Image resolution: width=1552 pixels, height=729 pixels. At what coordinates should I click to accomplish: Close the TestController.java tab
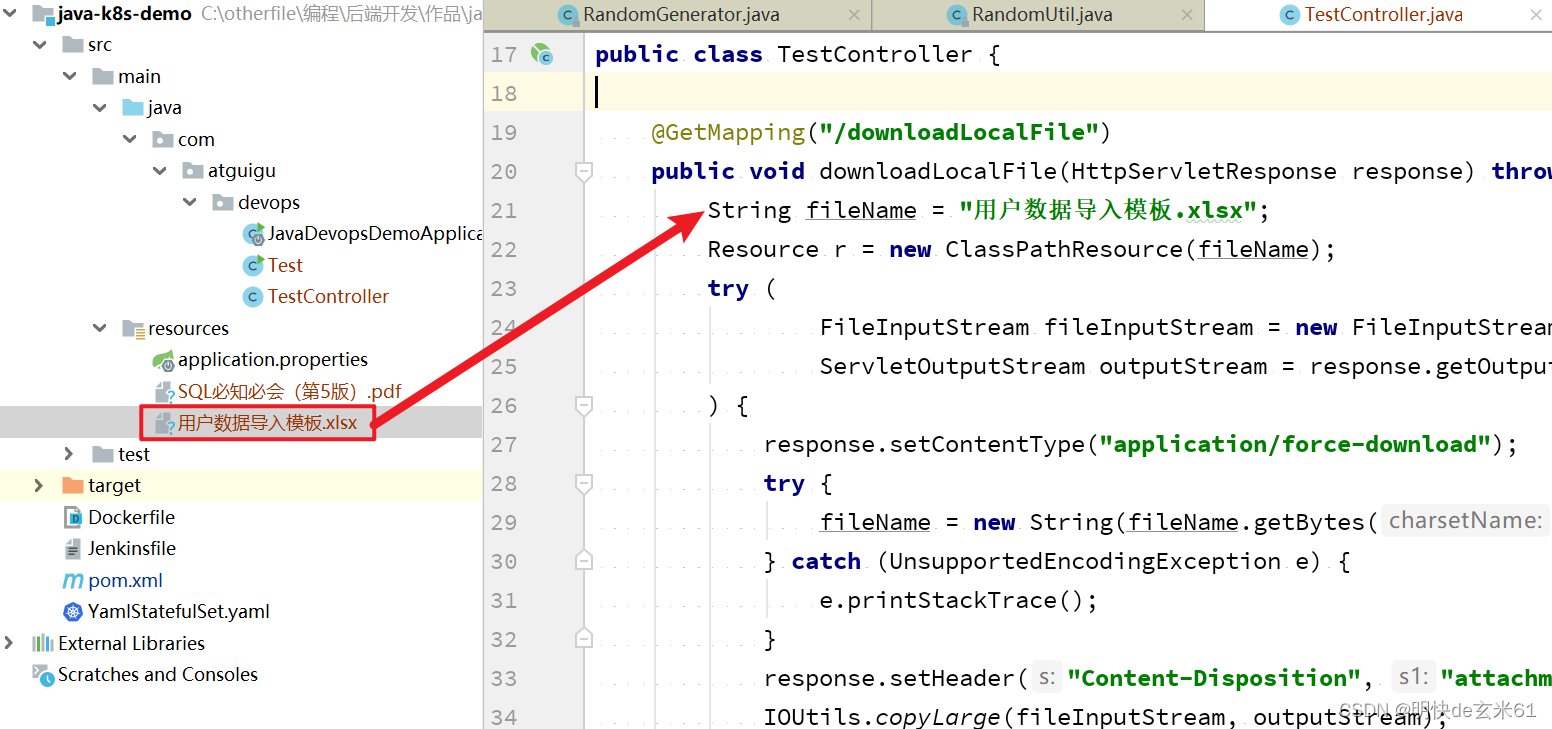pyautogui.click(x=1536, y=15)
